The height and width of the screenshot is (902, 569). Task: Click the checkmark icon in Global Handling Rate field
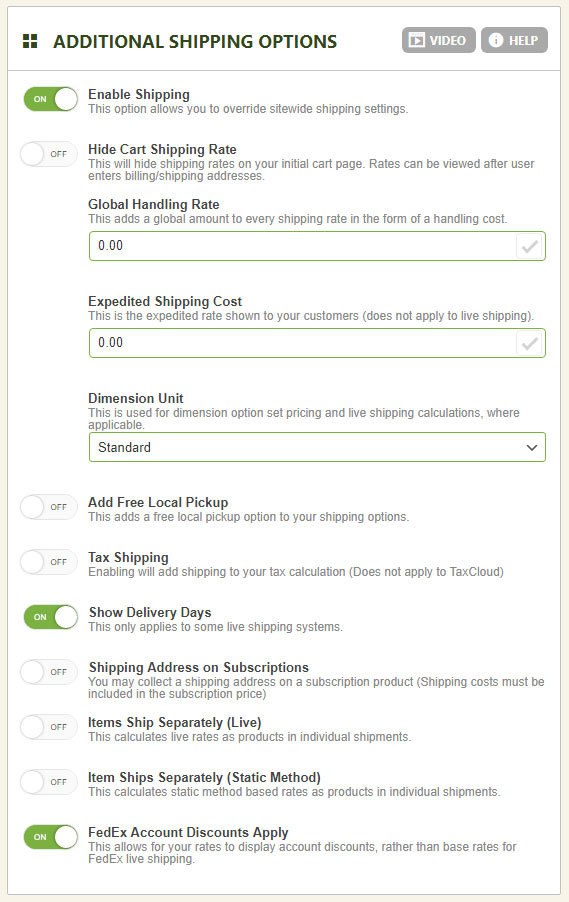529,246
